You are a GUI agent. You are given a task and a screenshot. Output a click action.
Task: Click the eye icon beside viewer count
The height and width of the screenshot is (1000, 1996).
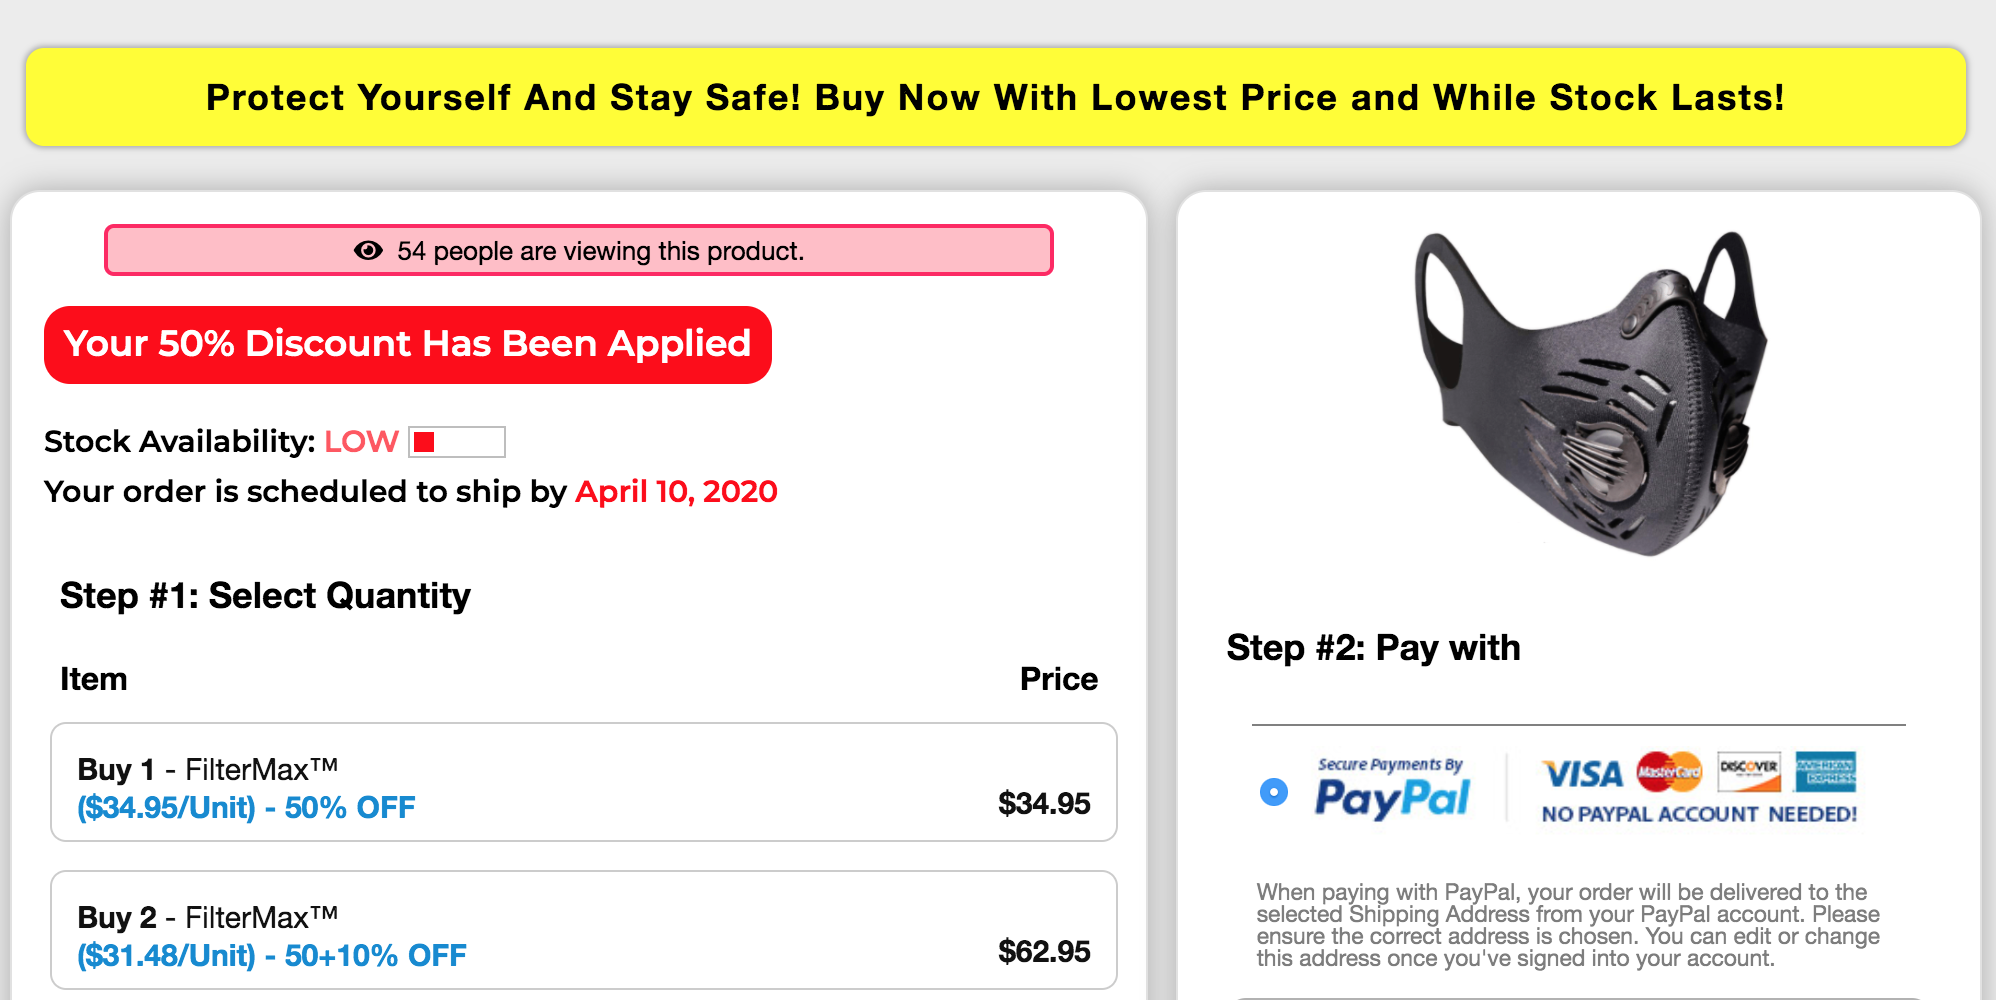368,250
